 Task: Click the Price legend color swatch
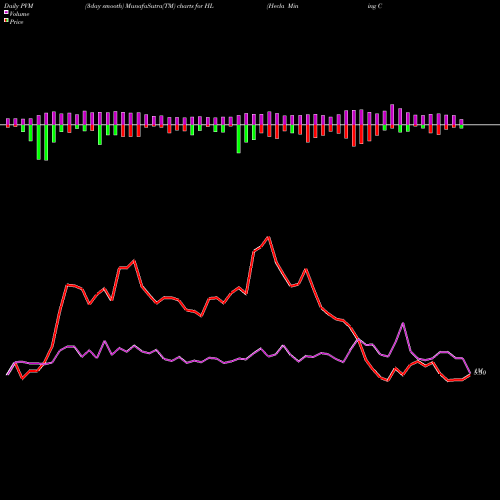coord(6,20)
